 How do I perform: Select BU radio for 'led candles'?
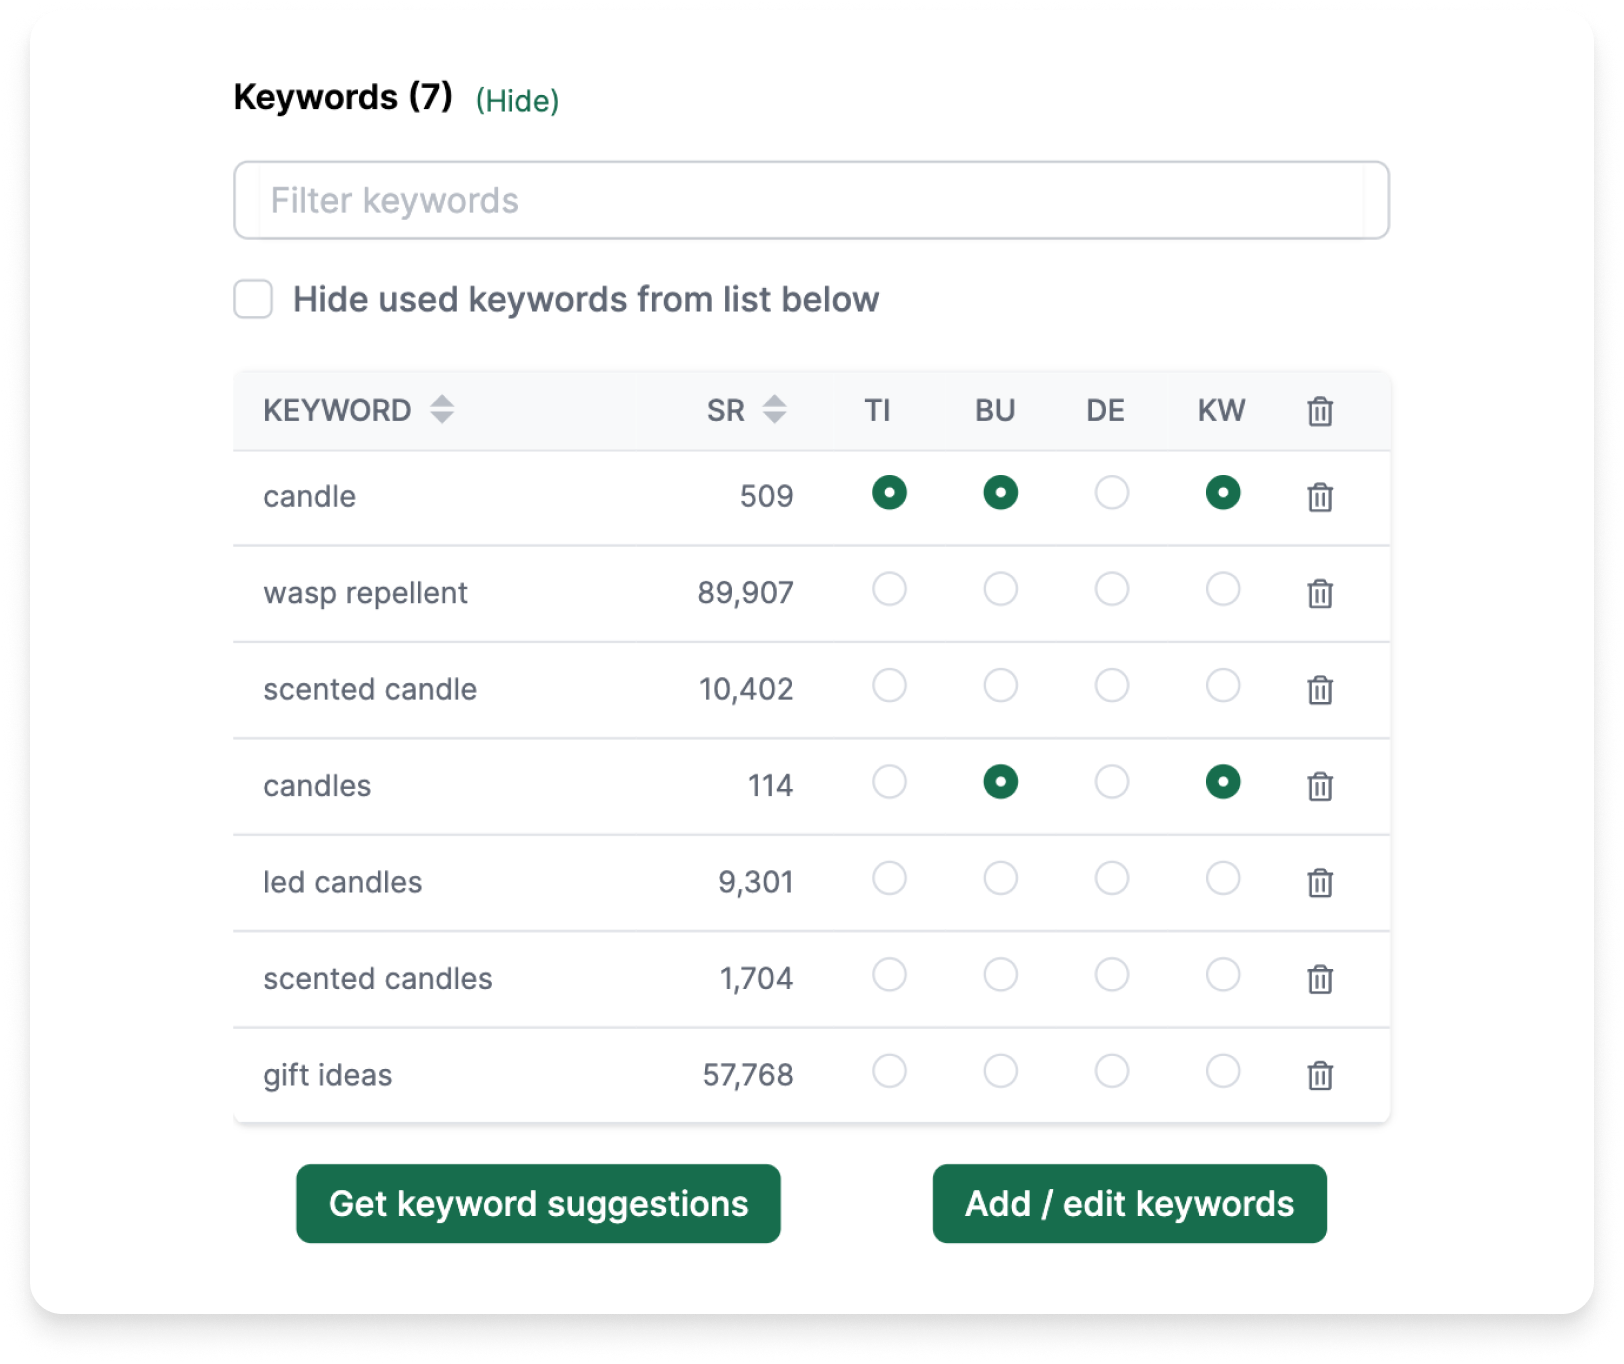pos(1000,879)
